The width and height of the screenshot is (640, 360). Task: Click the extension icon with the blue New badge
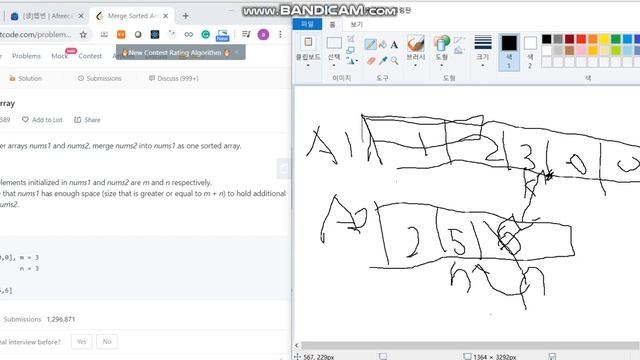pos(222,36)
